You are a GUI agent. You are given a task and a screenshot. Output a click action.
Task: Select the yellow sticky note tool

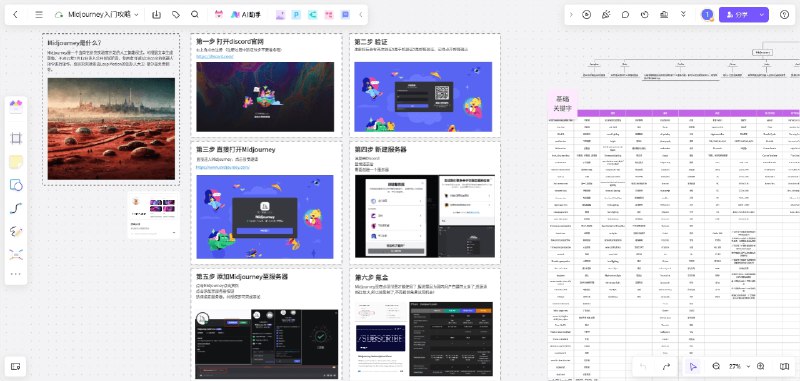(x=16, y=162)
